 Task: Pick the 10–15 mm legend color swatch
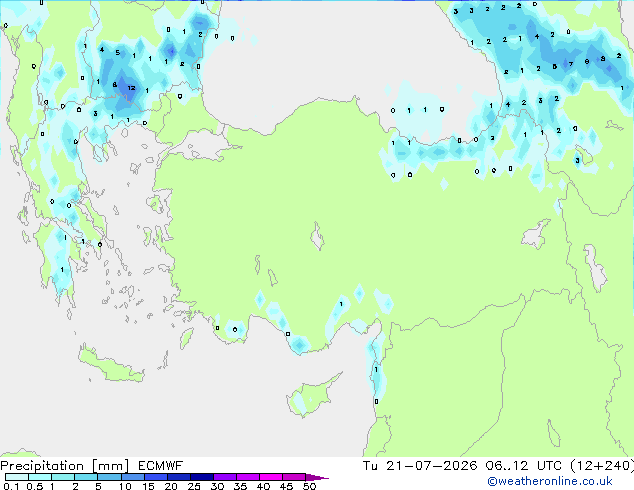tap(133, 477)
